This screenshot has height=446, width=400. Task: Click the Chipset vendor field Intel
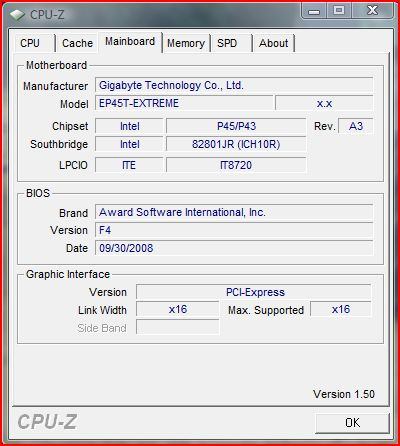point(129,126)
